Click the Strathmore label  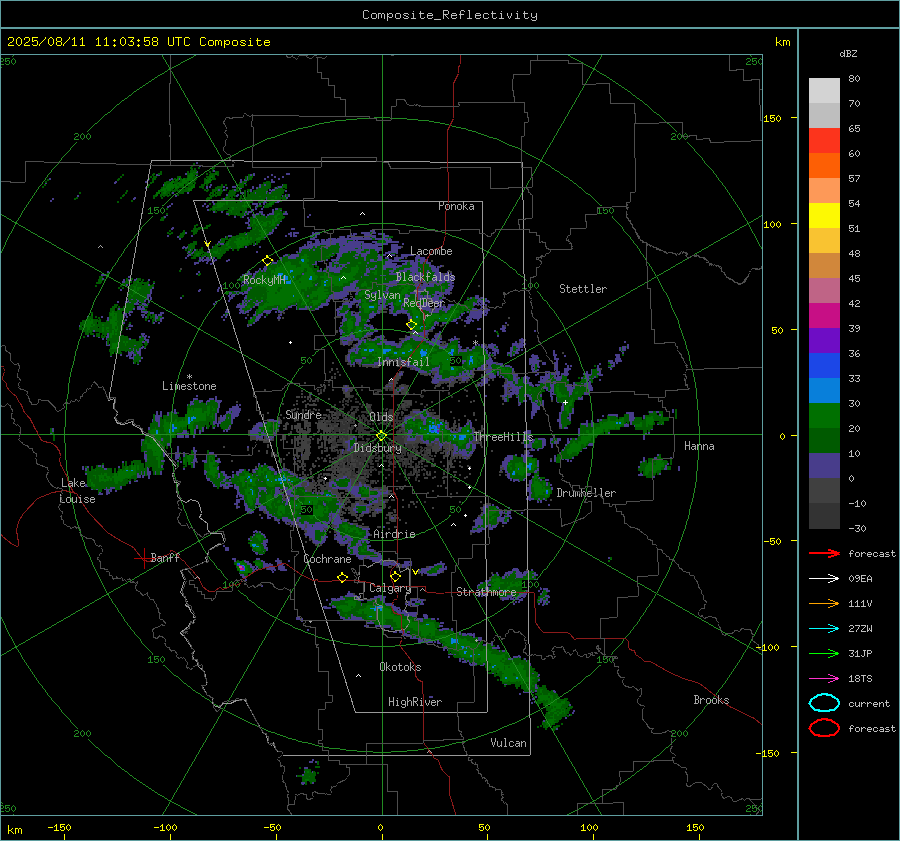(486, 592)
